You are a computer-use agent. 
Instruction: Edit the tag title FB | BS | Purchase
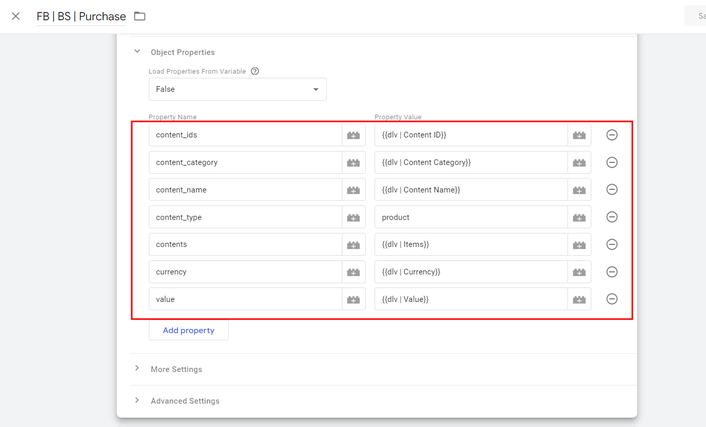pos(81,17)
